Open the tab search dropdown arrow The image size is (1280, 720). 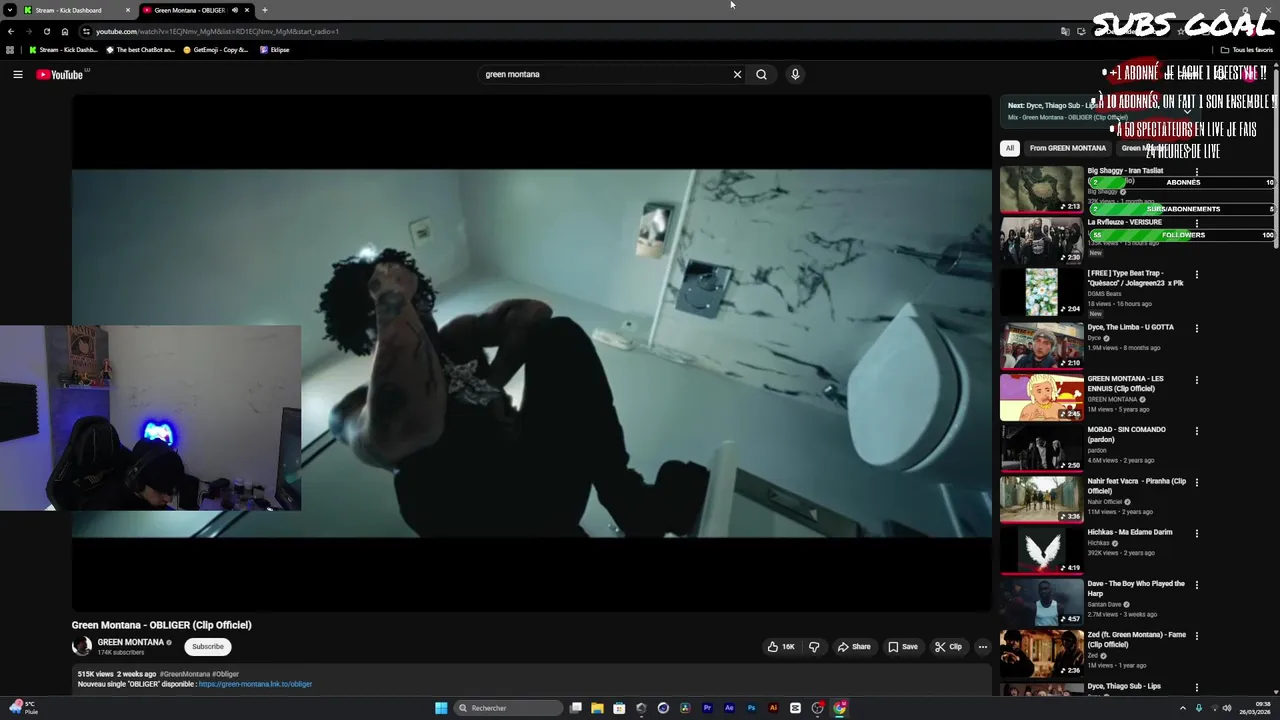[x=10, y=10]
